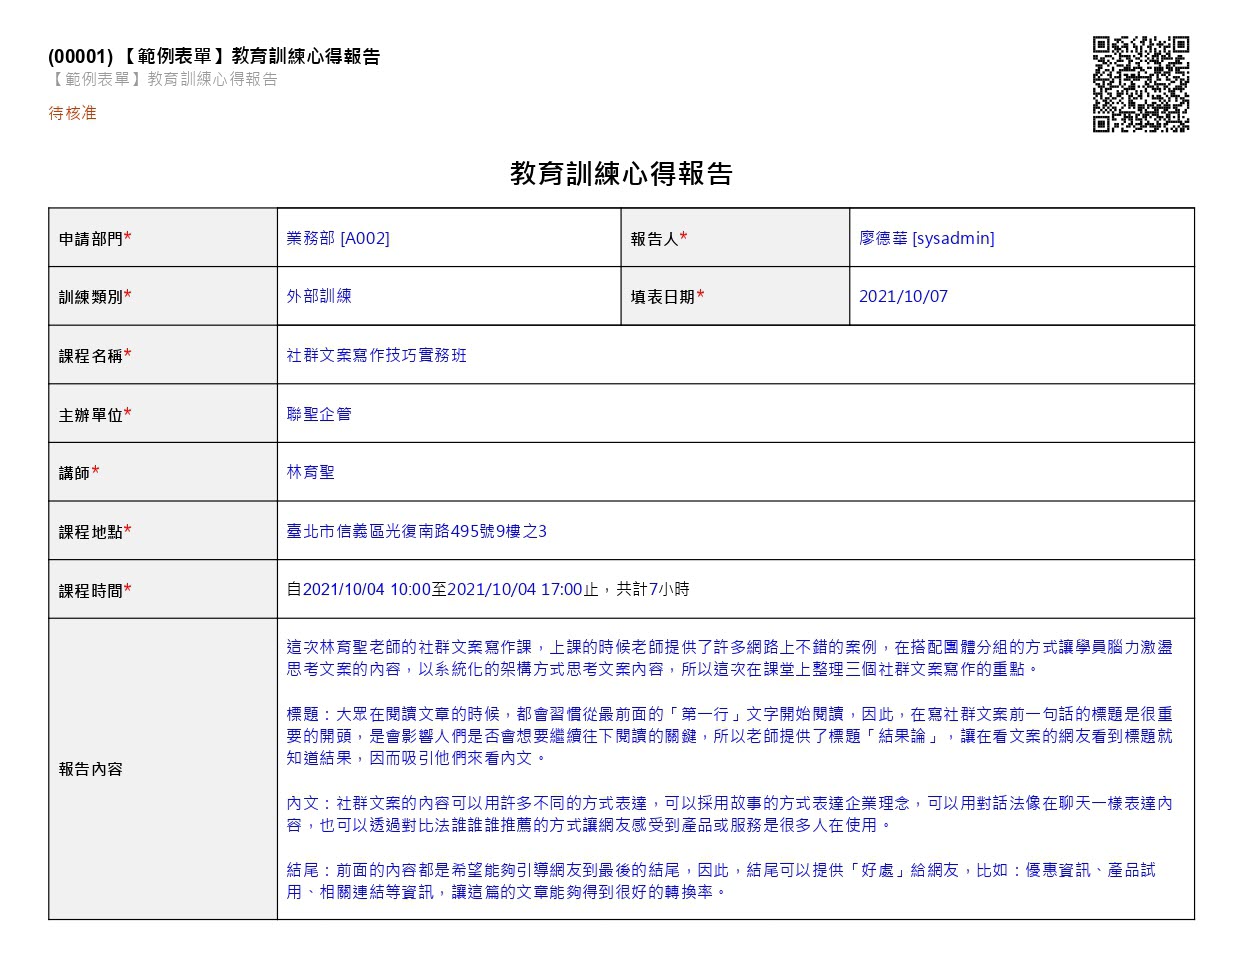Screen dimensions: 1240x956
Task: Click the QR code image
Action: (x=1140, y=84)
